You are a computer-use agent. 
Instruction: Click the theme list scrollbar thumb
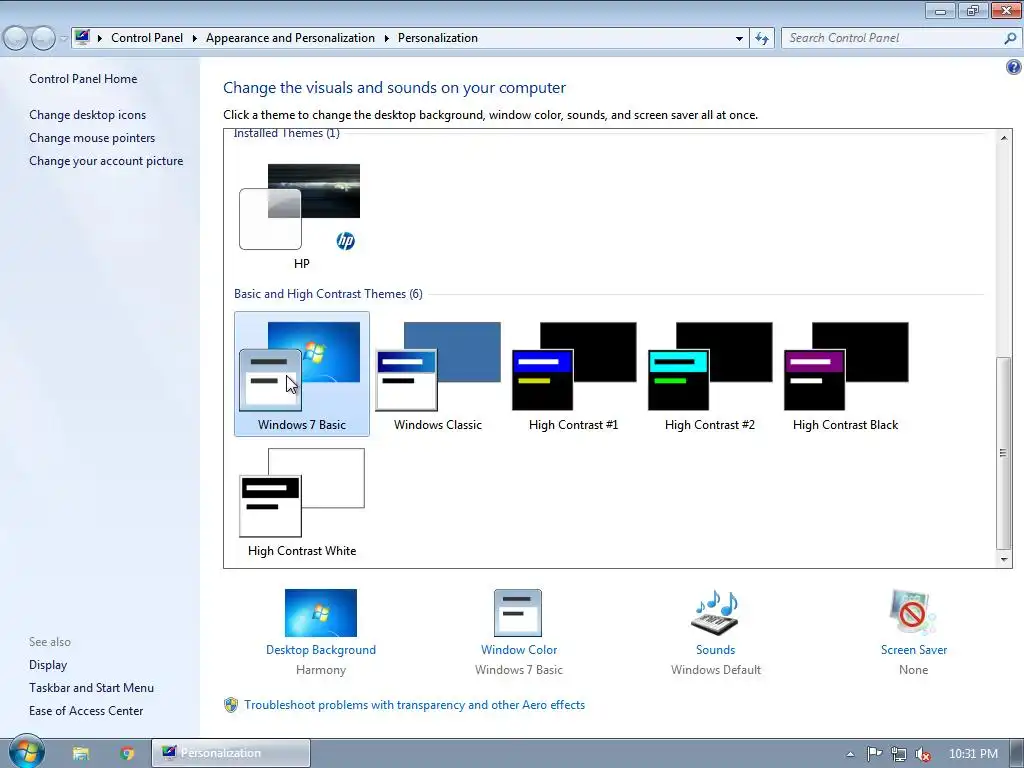tap(1004, 453)
